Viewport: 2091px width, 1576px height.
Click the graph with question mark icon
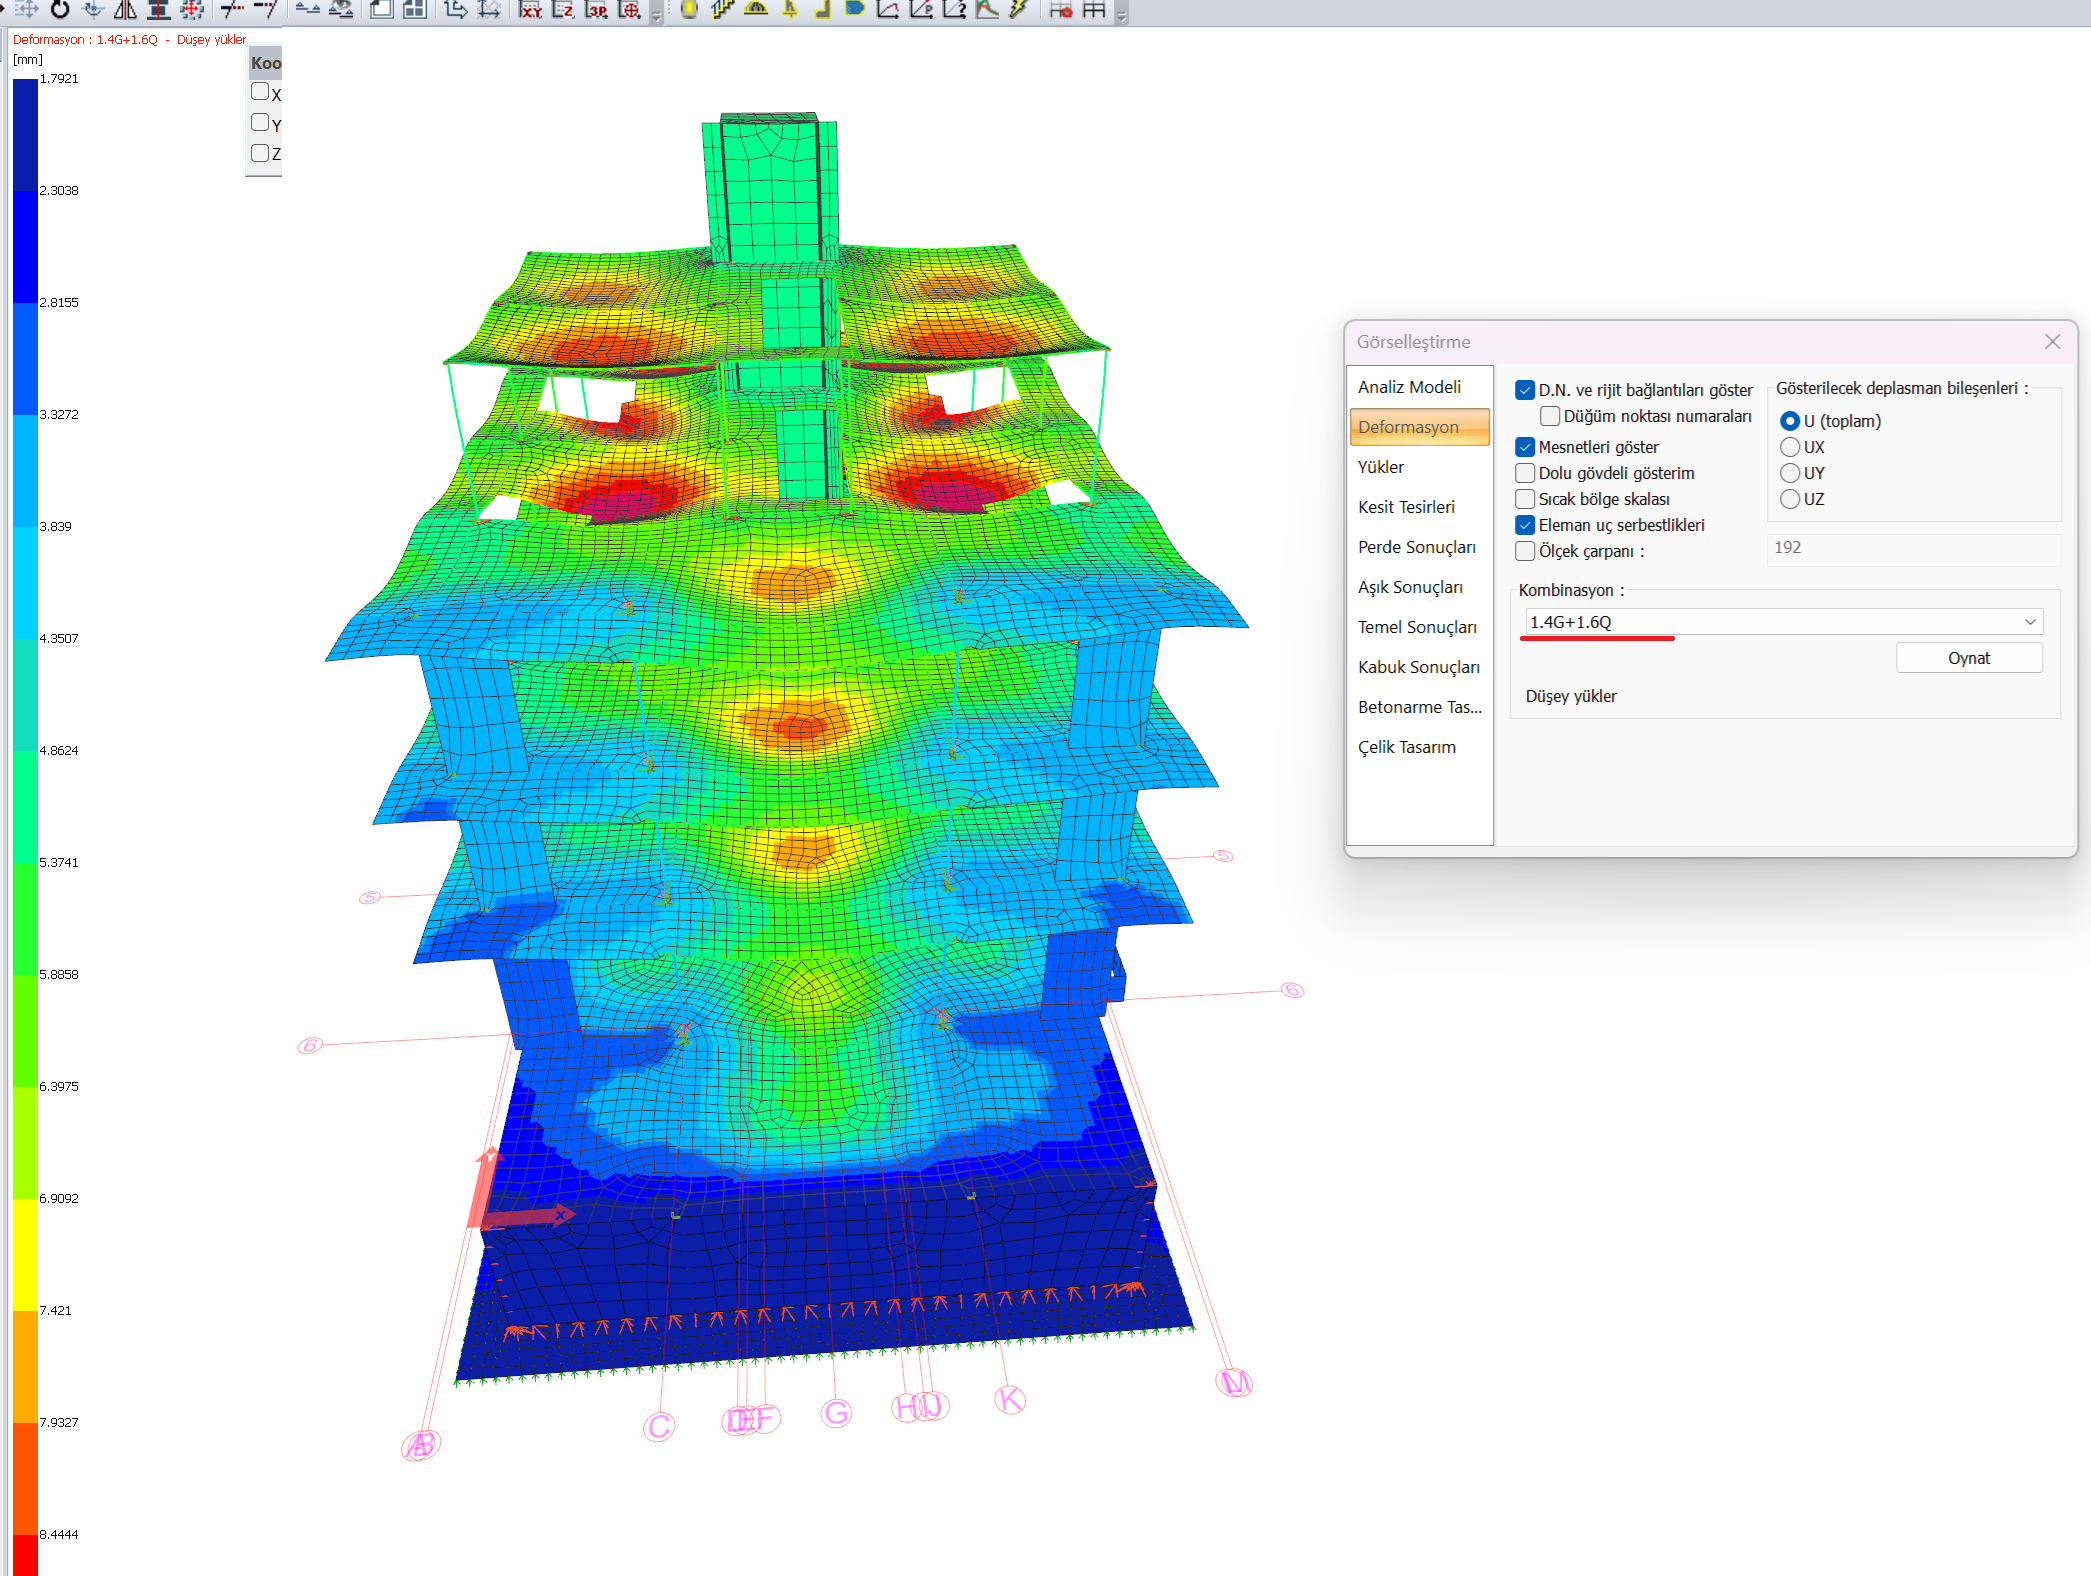coord(954,10)
